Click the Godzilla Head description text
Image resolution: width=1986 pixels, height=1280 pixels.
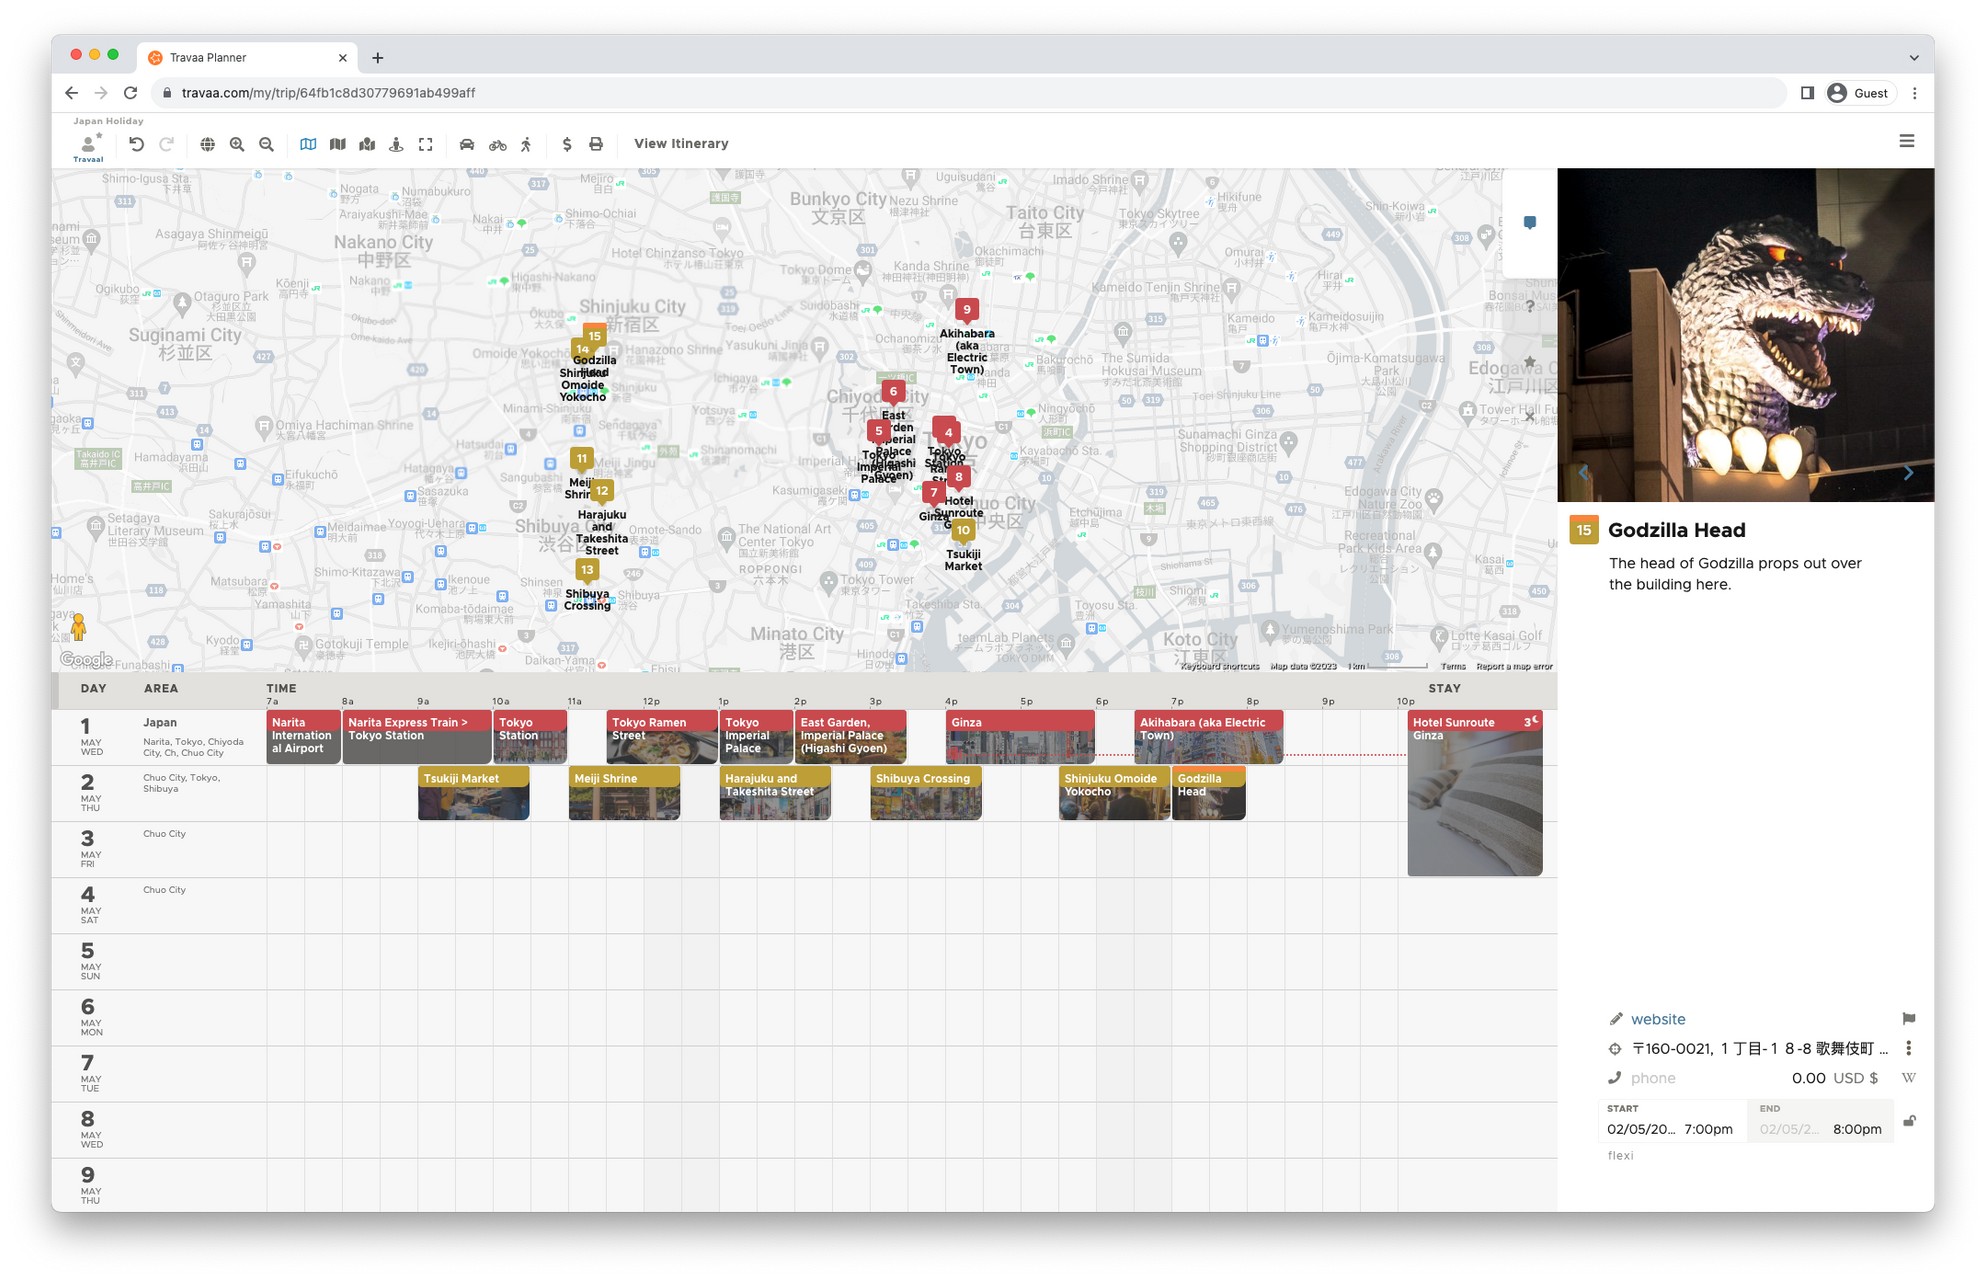1735,574
